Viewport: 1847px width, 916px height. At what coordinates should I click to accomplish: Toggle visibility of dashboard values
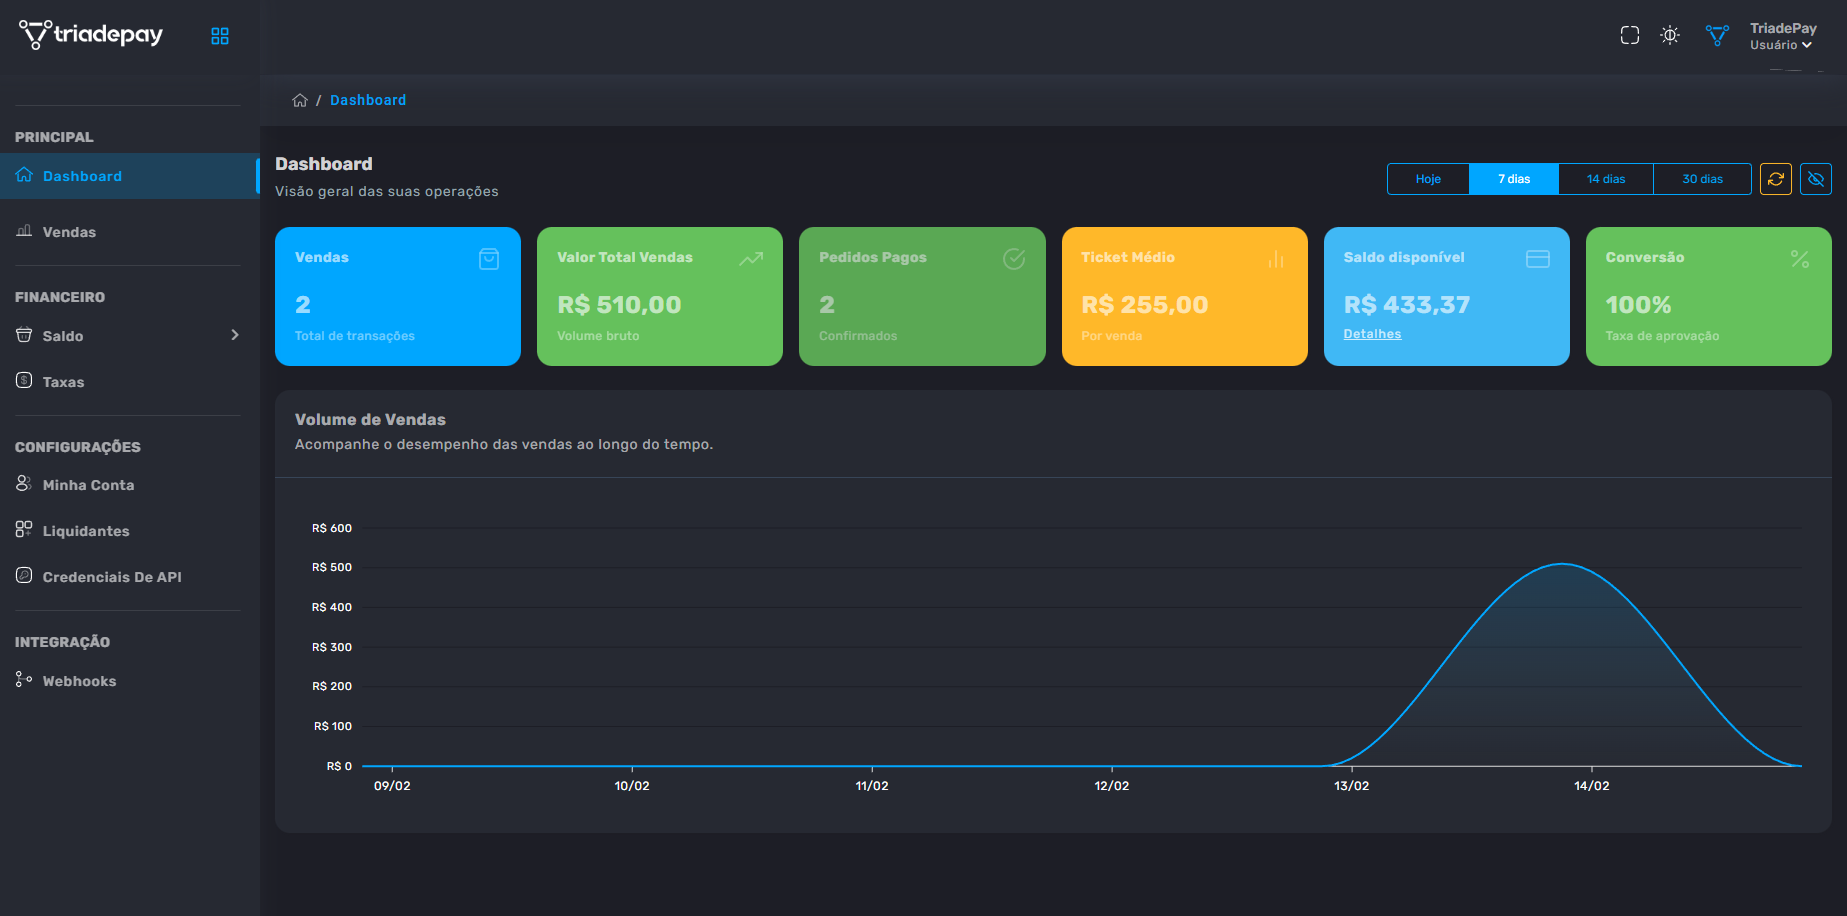[x=1816, y=179]
